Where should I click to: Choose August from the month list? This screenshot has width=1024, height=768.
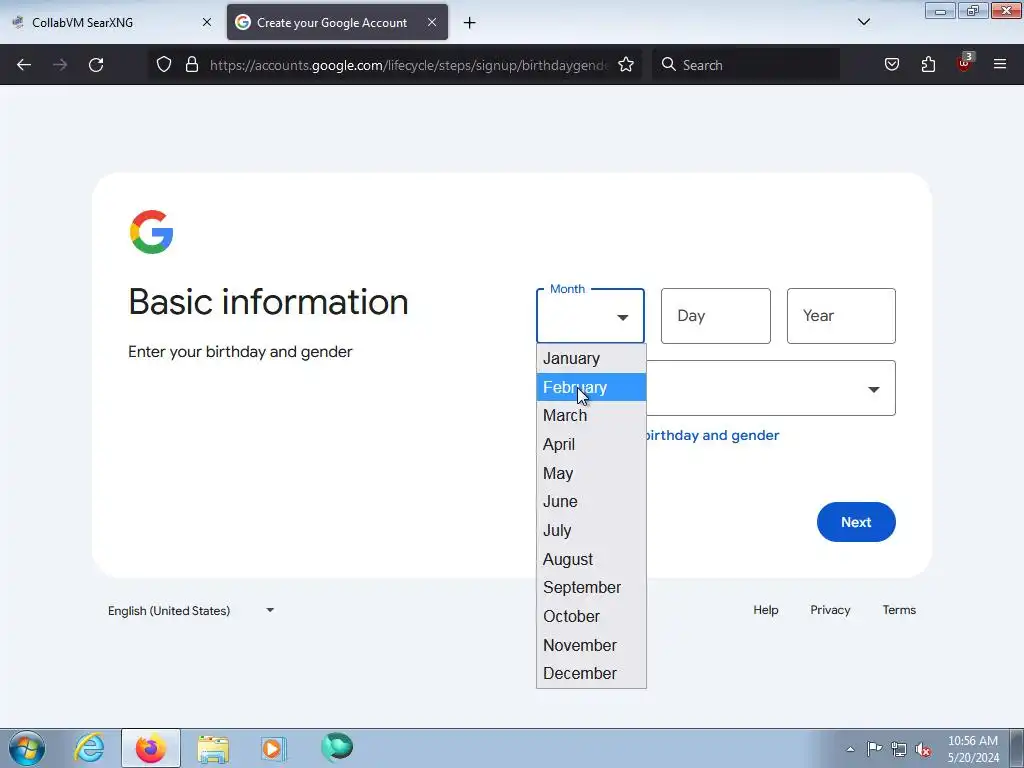(591, 559)
